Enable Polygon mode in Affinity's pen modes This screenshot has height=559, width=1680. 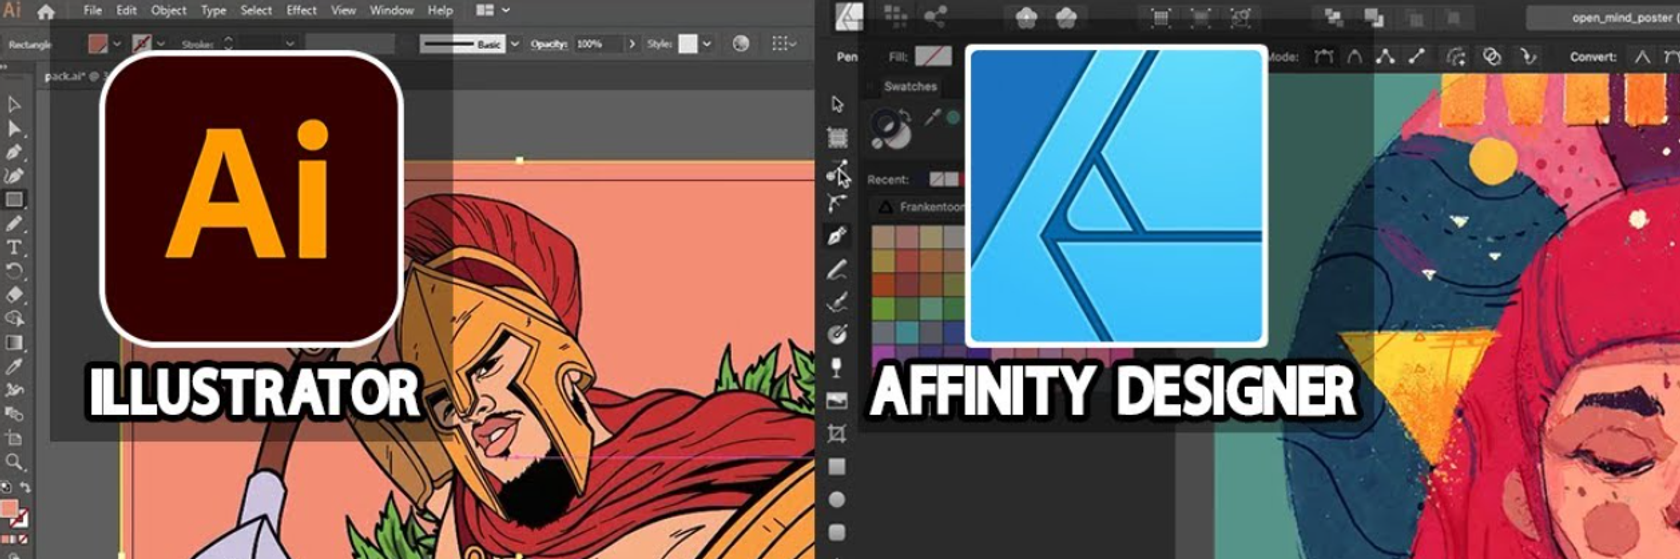1385,57
